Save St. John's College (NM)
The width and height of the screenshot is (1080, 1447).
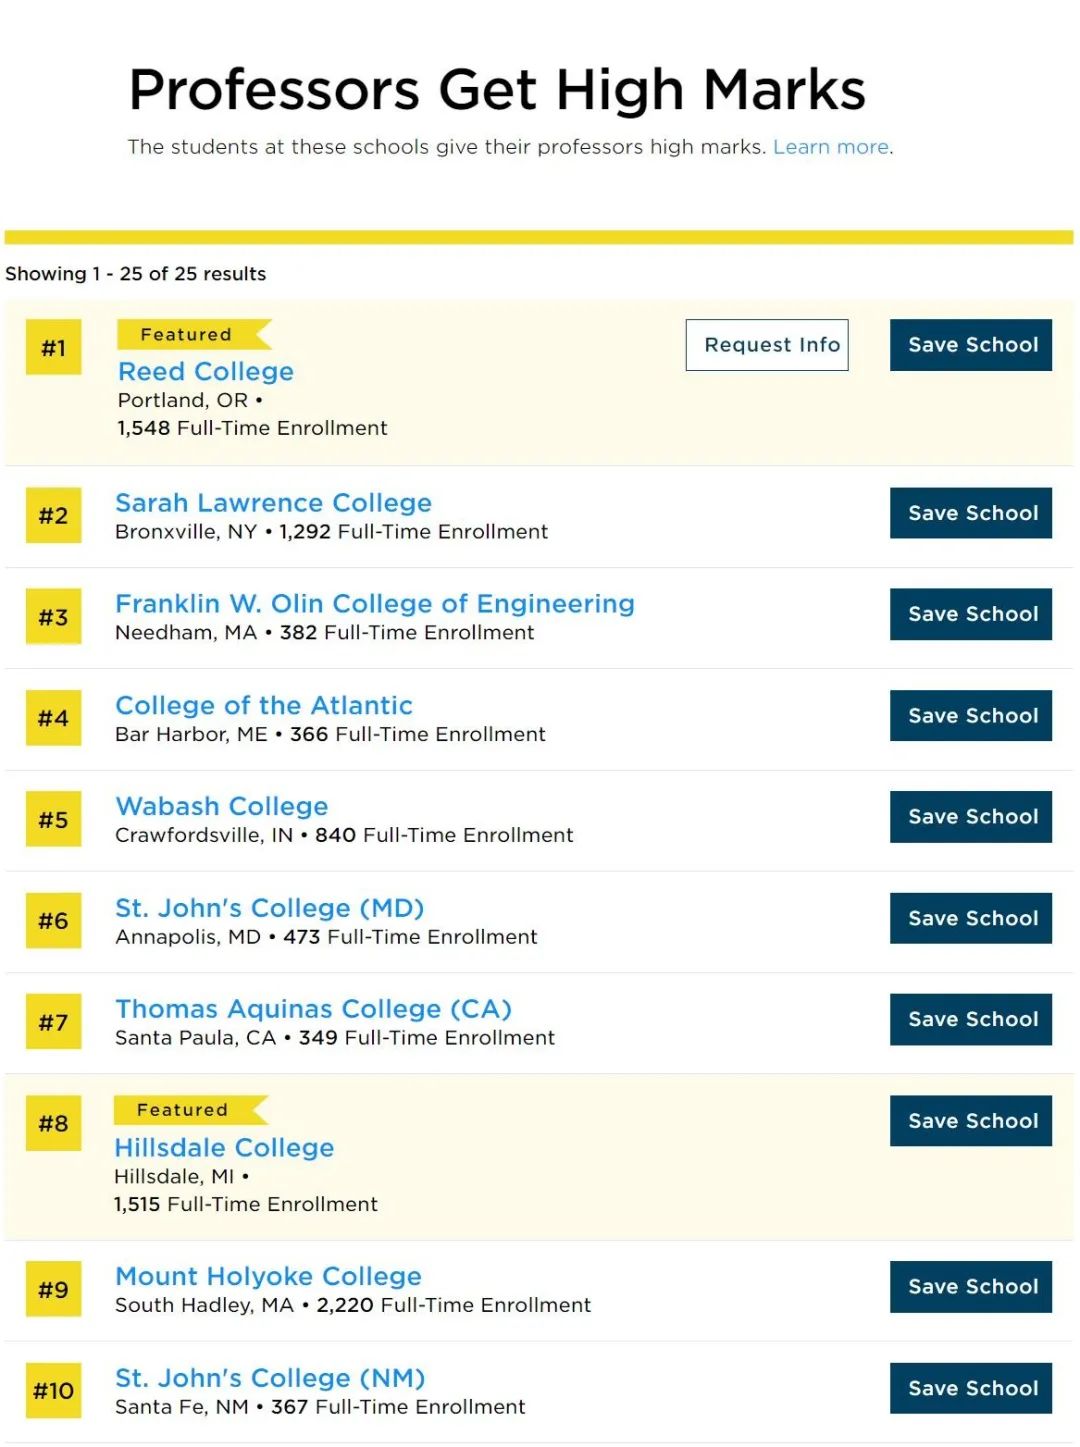pyautogui.click(x=971, y=1388)
